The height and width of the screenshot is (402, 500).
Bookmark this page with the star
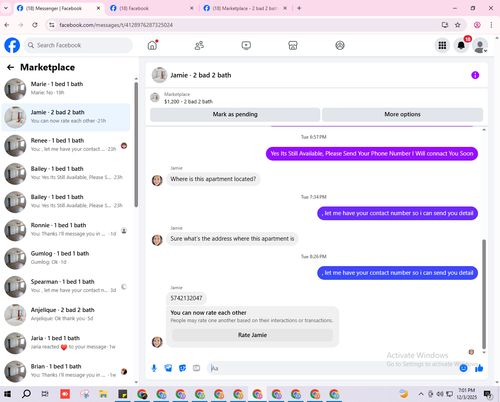click(458, 25)
